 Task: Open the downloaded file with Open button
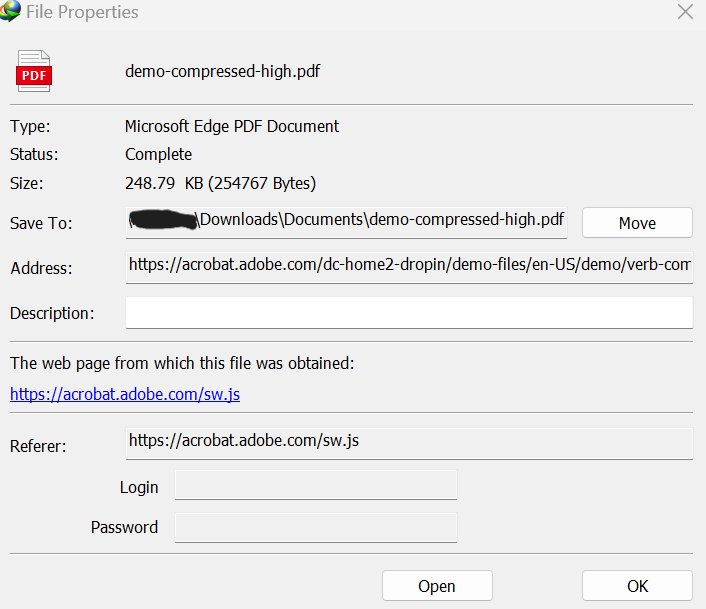click(x=437, y=586)
